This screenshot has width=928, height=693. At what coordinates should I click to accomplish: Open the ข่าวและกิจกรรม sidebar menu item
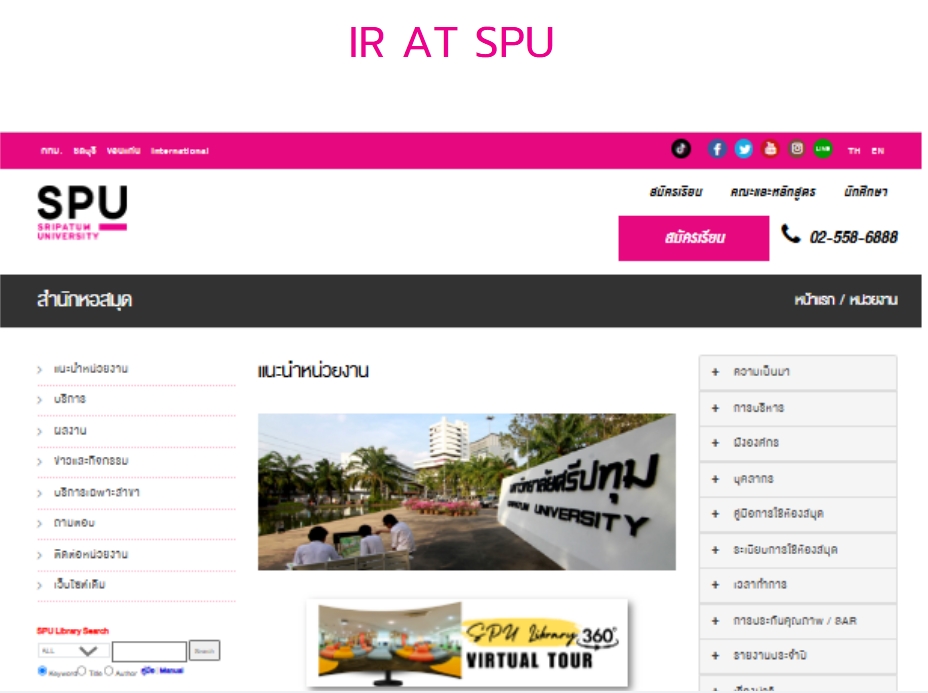(x=91, y=460)
